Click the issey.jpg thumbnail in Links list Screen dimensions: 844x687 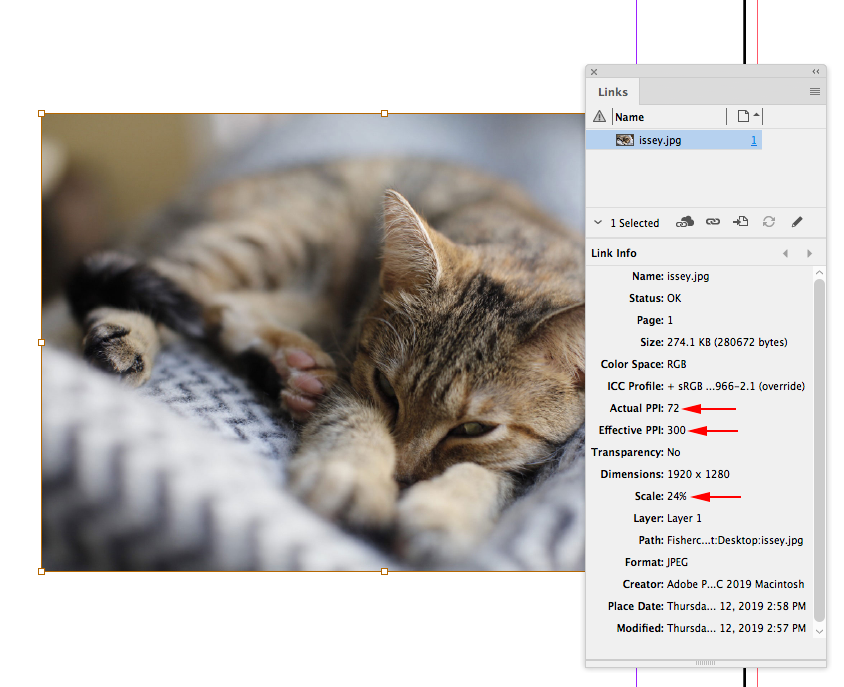624,140
